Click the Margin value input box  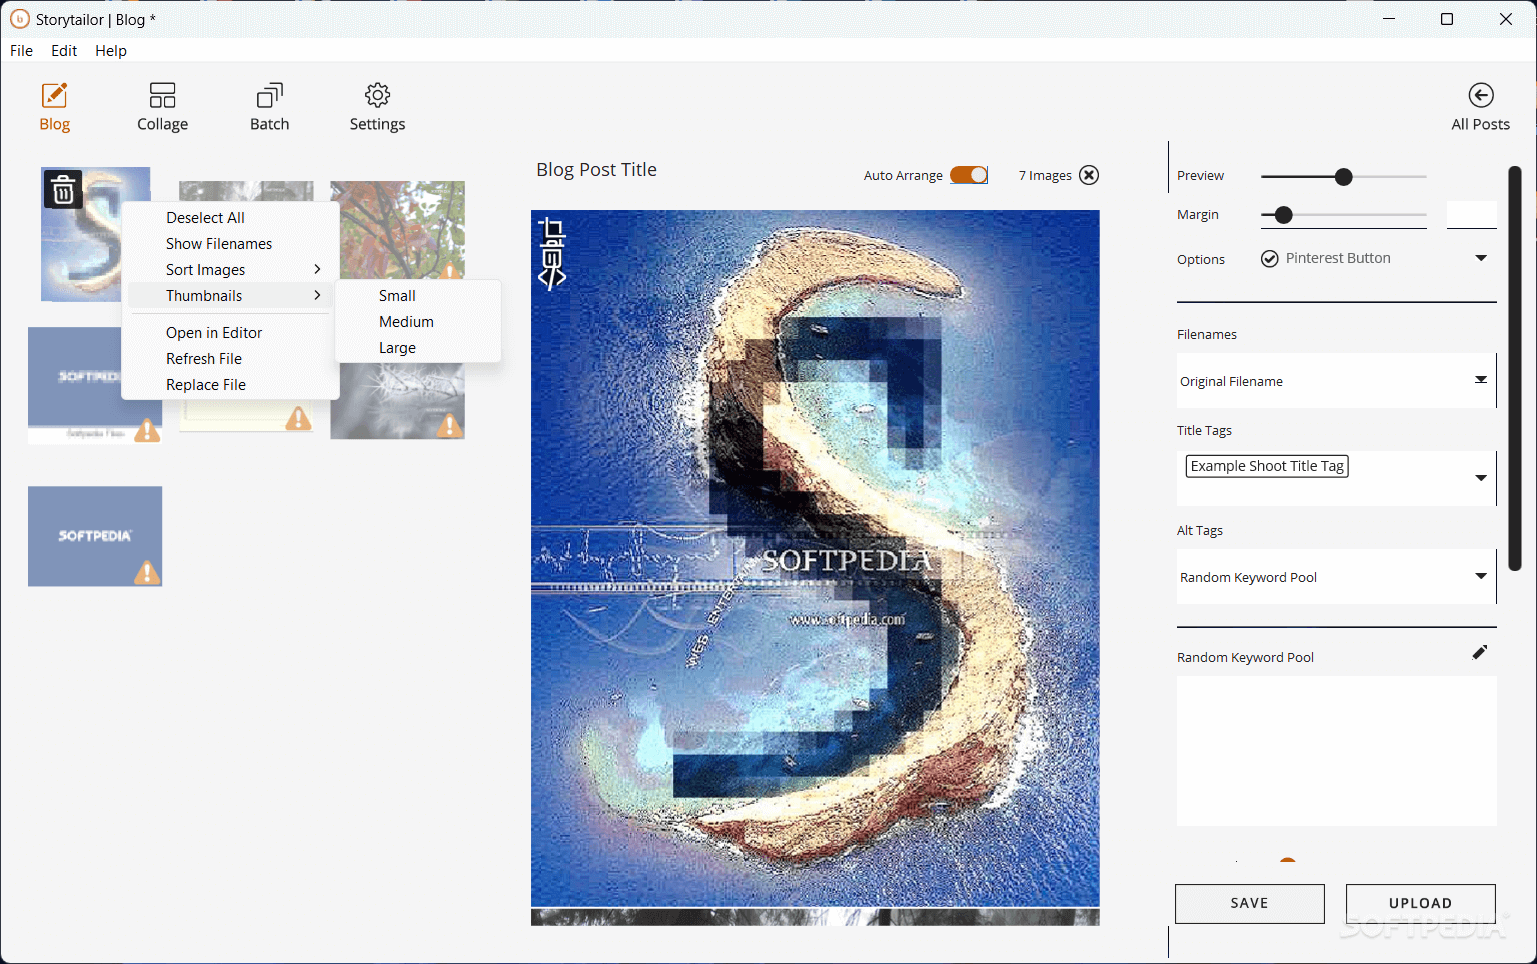click(x=1471, y=214)
